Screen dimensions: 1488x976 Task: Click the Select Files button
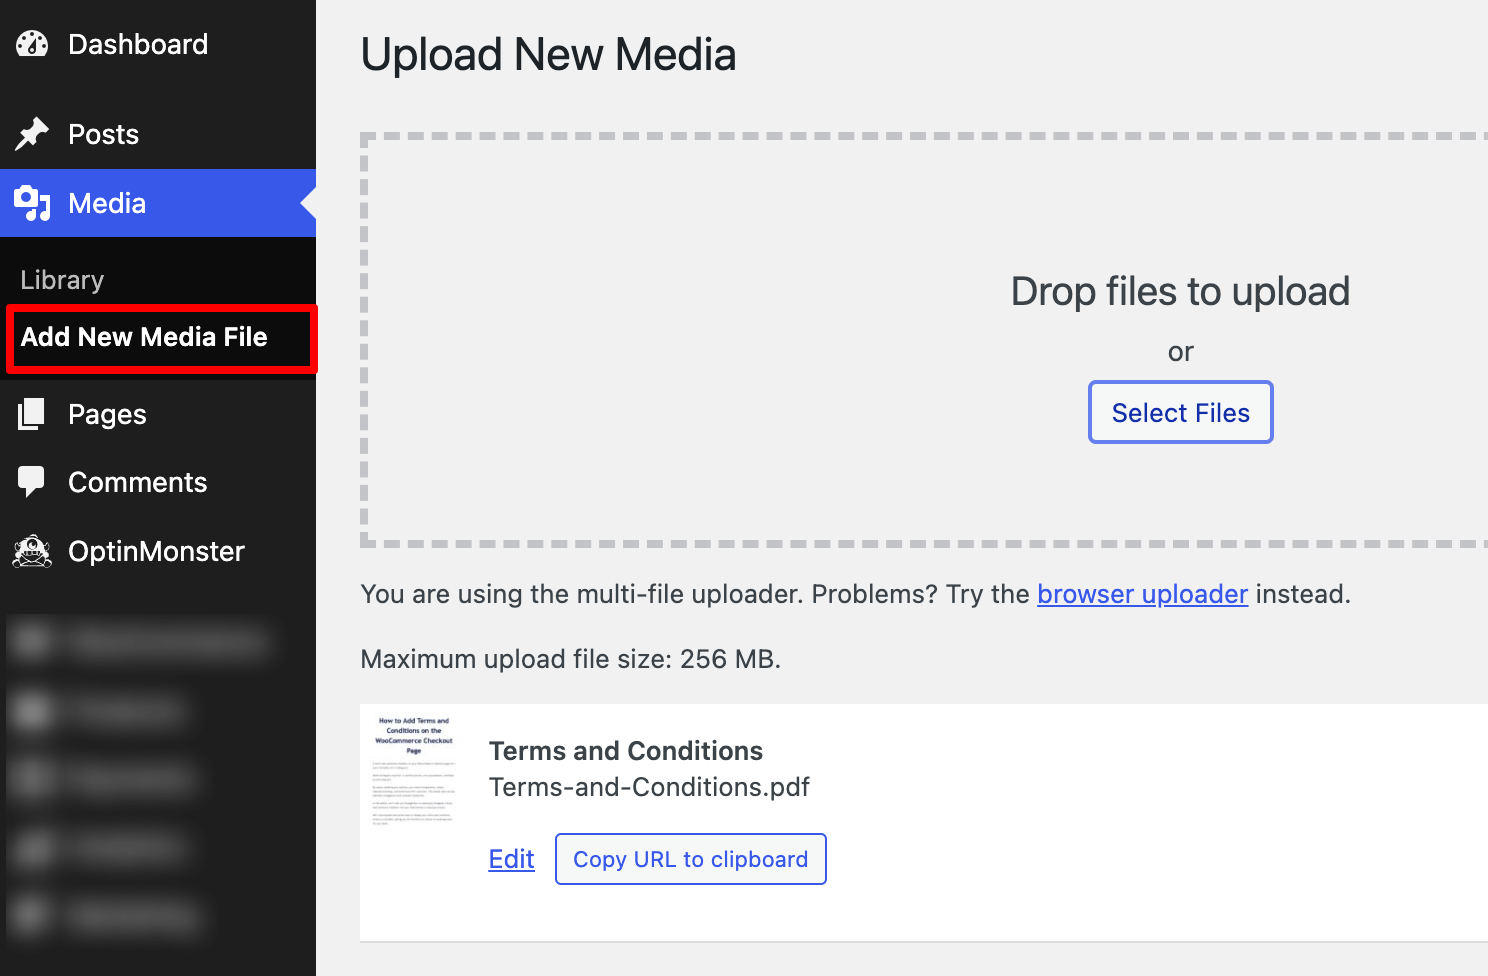pos(1181,412)
